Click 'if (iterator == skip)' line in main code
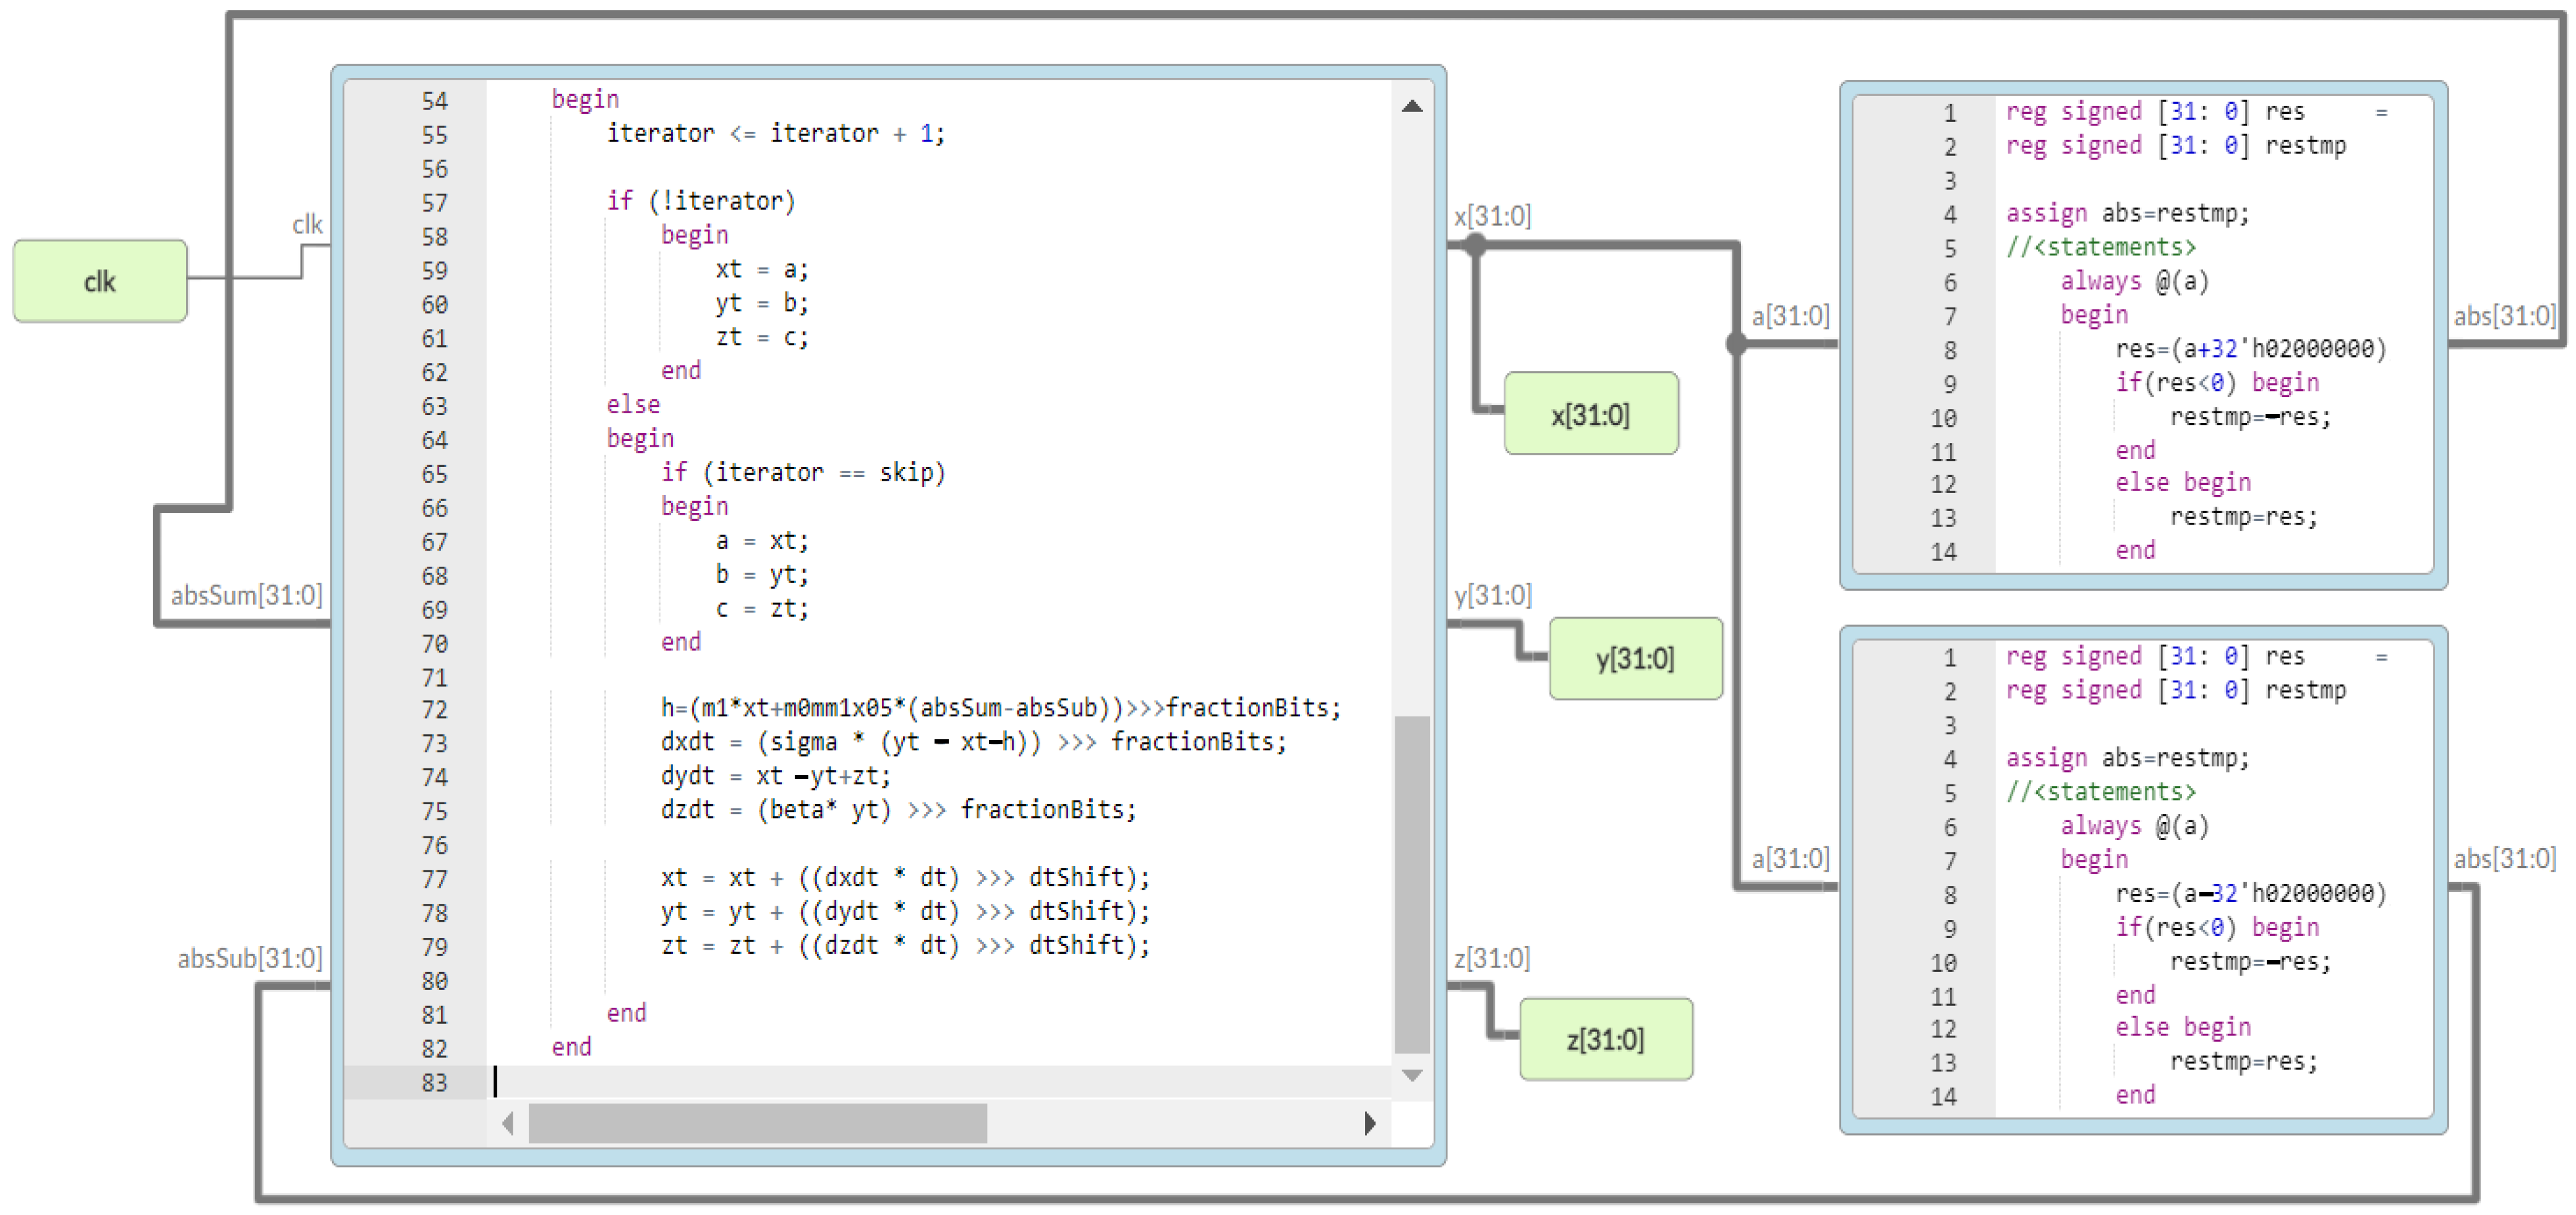This screenshot has width=2576, height=1215. (x=803, y=472)
